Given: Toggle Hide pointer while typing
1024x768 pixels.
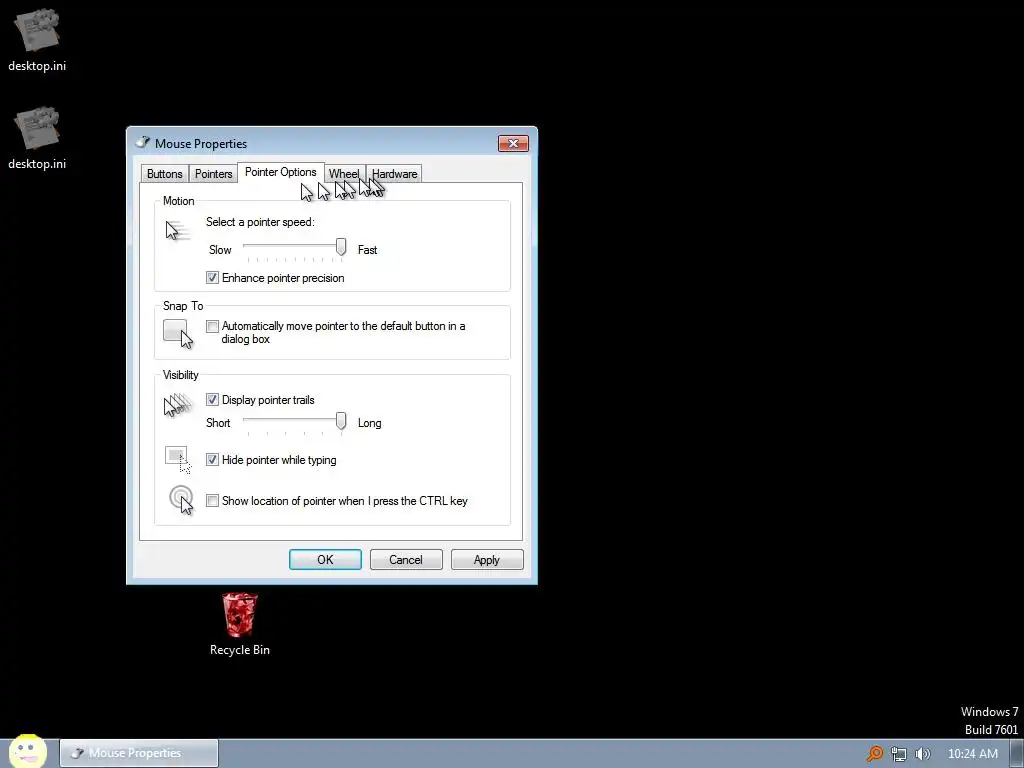Looking at the screenshot, I should (212, 460).
